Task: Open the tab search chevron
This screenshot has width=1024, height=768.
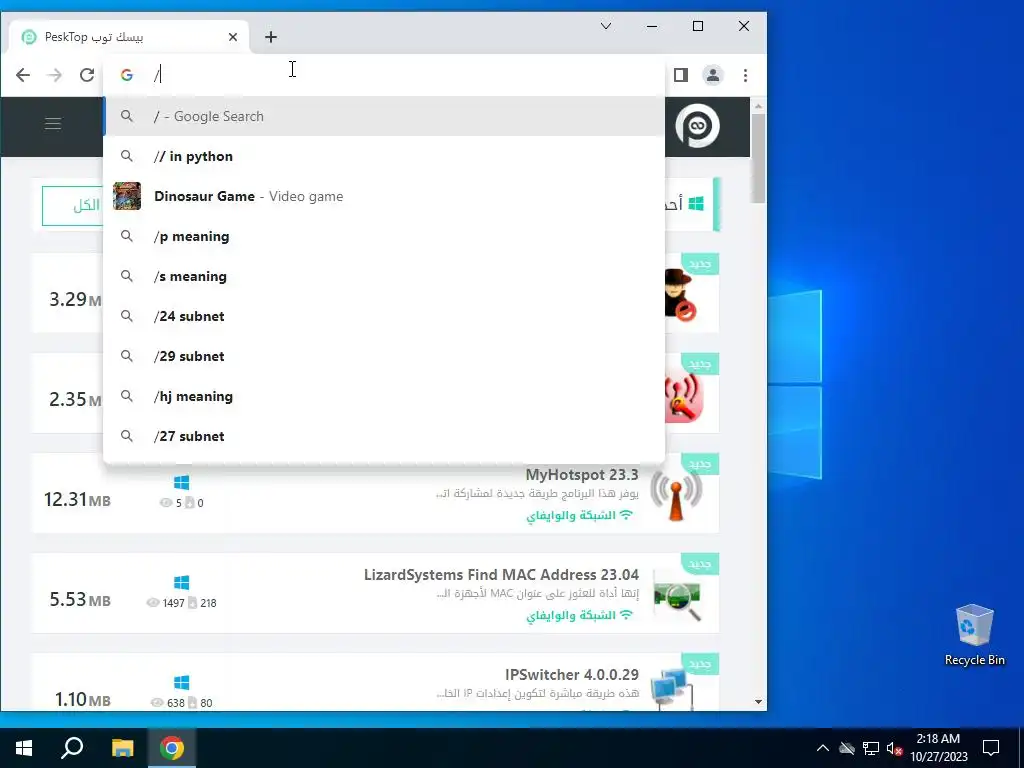Action: pyautogui.click(x=606, y=26)
